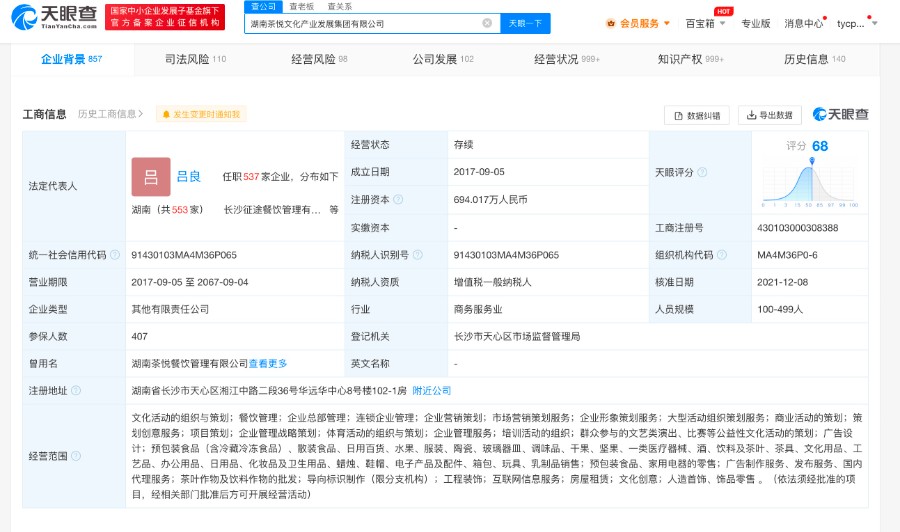Clear the search box with the X icon
The width and height of the screenshot is (900, 532).
[487, 23]
